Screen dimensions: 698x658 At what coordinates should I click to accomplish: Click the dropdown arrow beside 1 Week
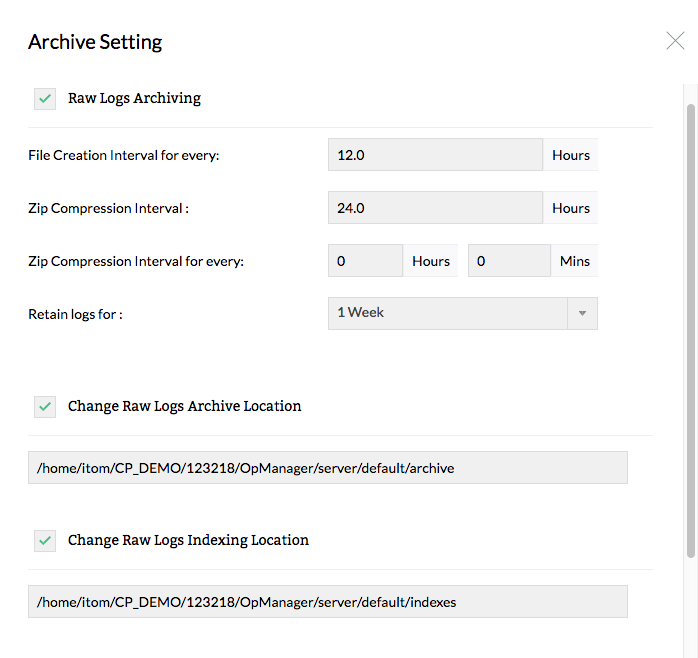pyautogui.click(x=582, y=313)
